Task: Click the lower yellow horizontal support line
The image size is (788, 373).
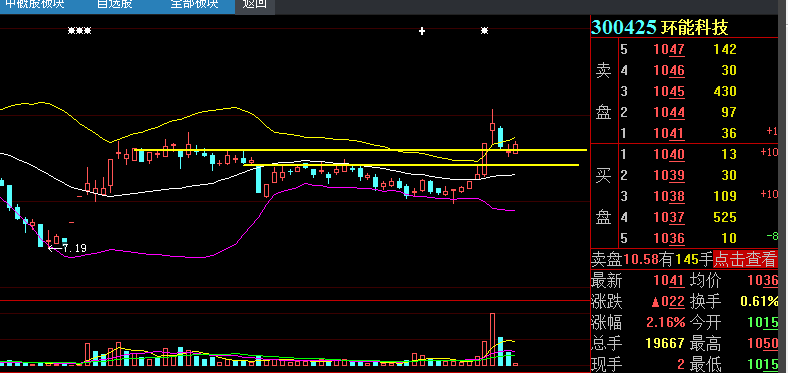Action: coord(411,165)
